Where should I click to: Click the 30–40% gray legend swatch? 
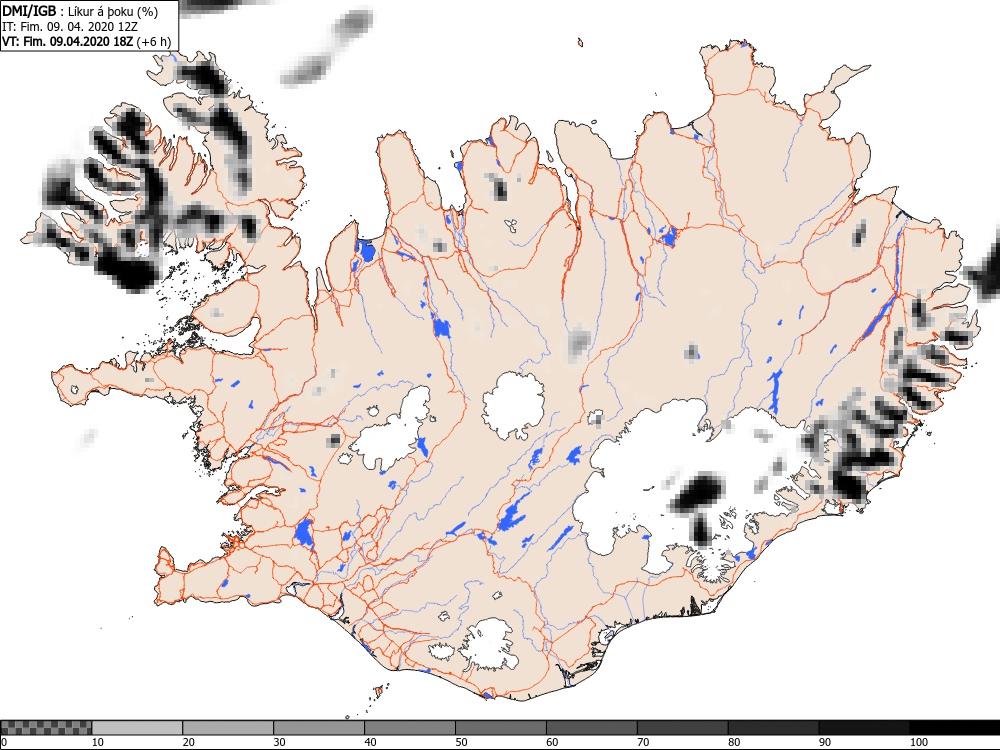[x=319, y=728]
